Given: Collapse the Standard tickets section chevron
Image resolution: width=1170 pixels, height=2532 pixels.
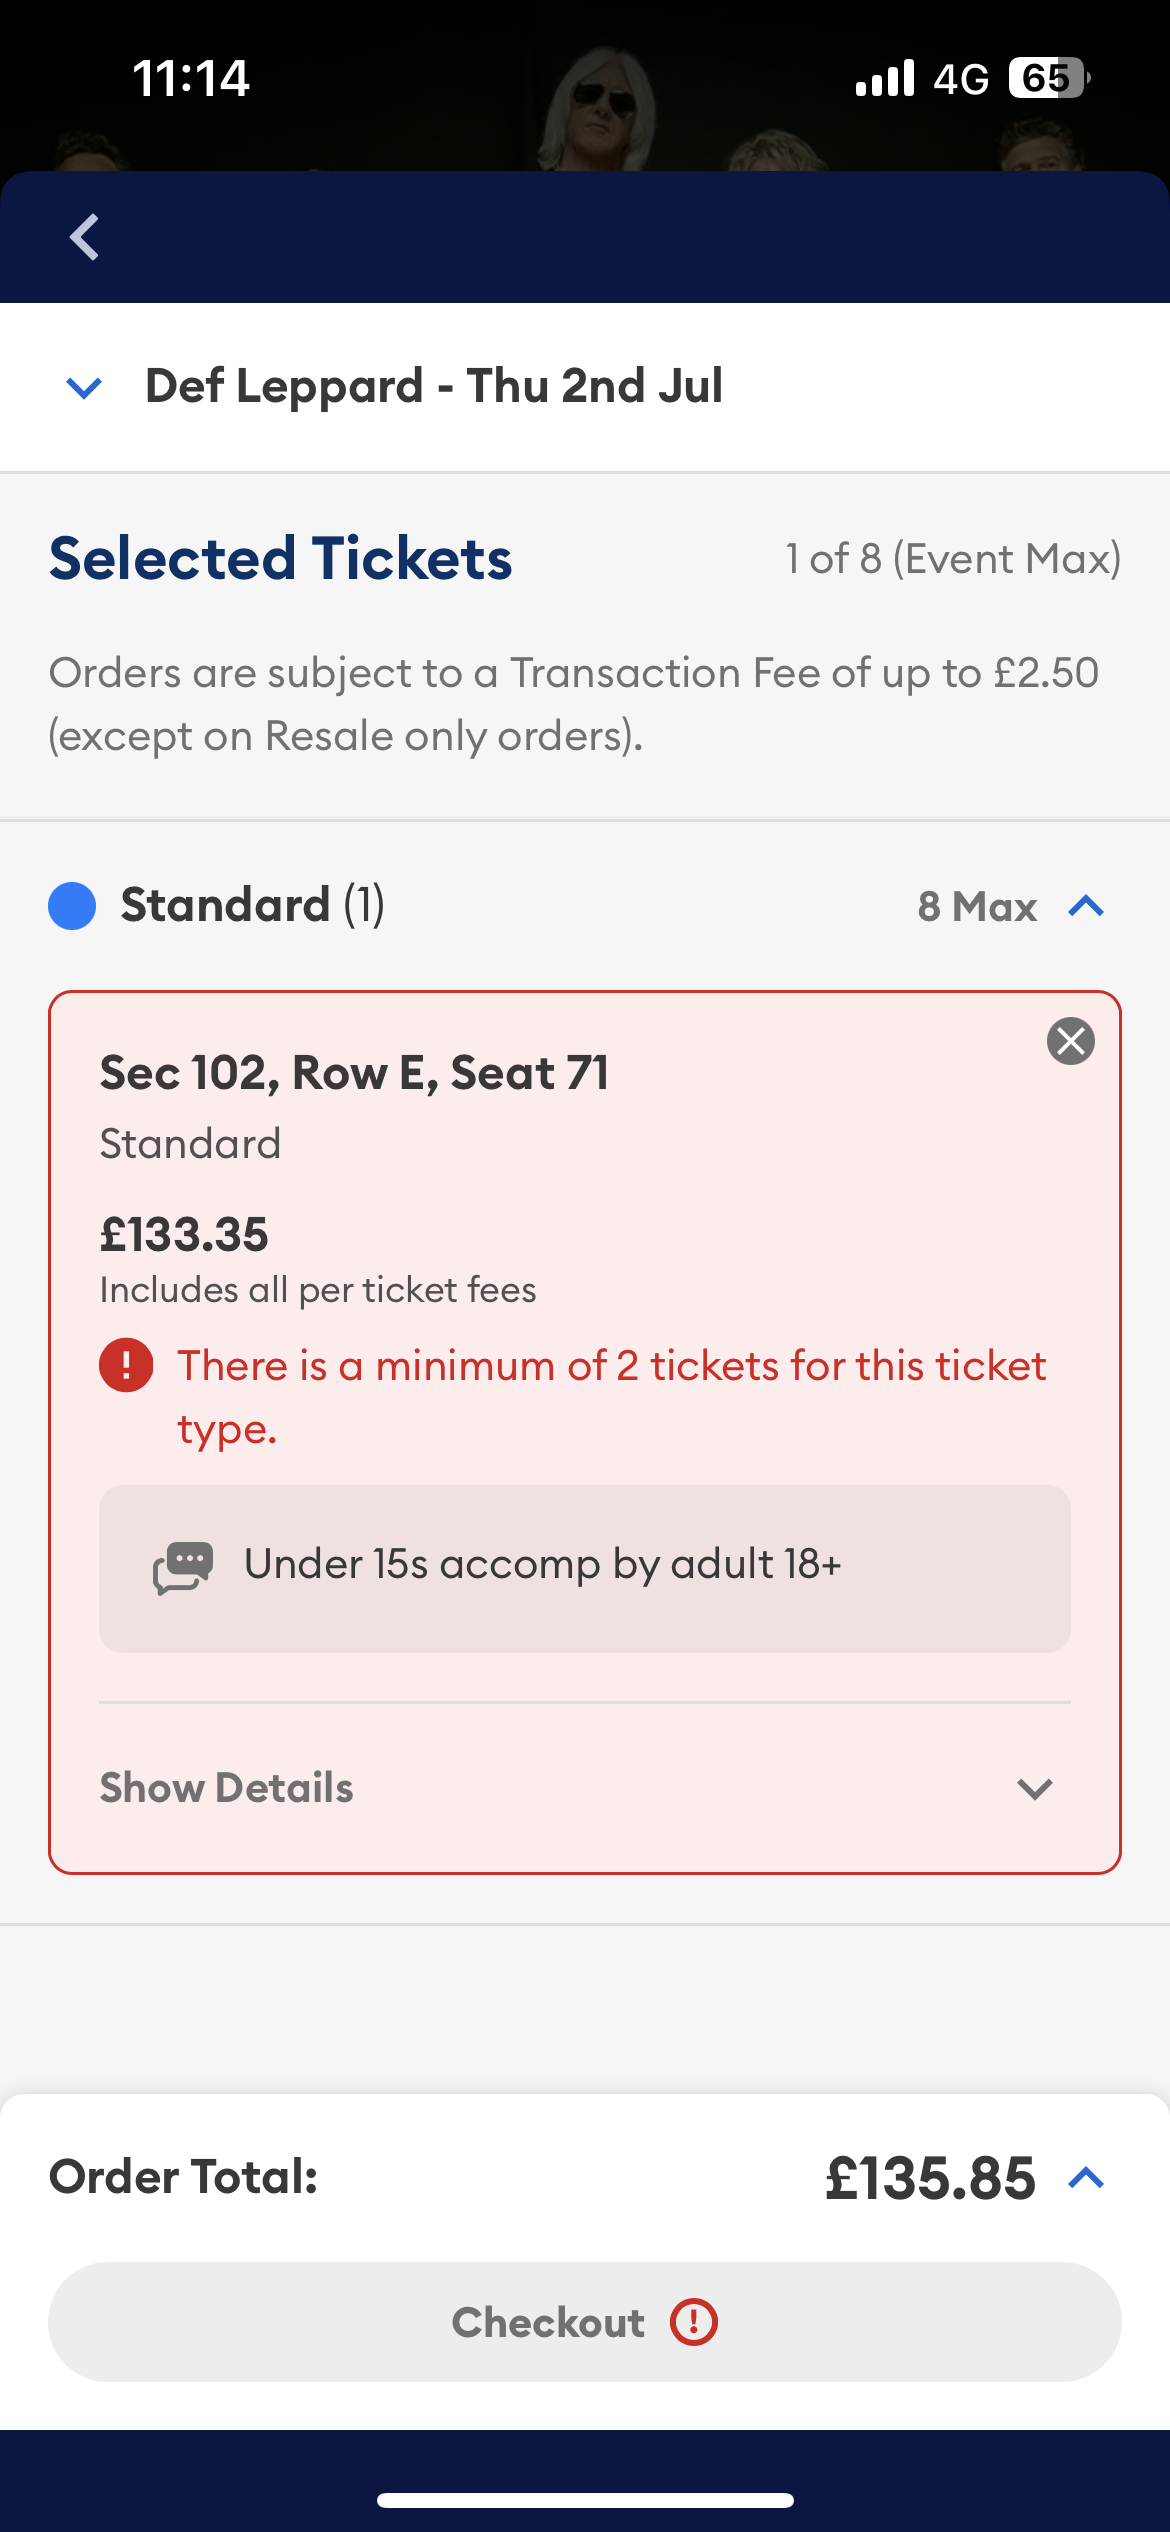Looking at the screenshot, I should pos(1086,906).
